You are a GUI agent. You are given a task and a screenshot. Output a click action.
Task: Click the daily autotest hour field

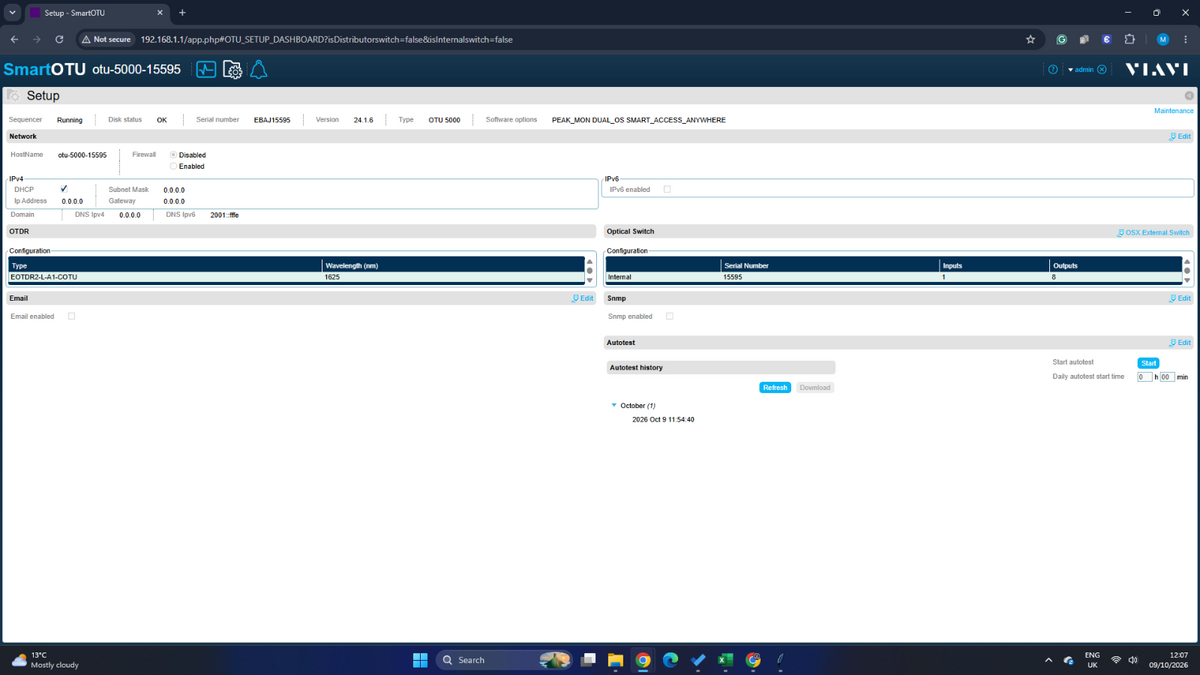(1145, 377)
